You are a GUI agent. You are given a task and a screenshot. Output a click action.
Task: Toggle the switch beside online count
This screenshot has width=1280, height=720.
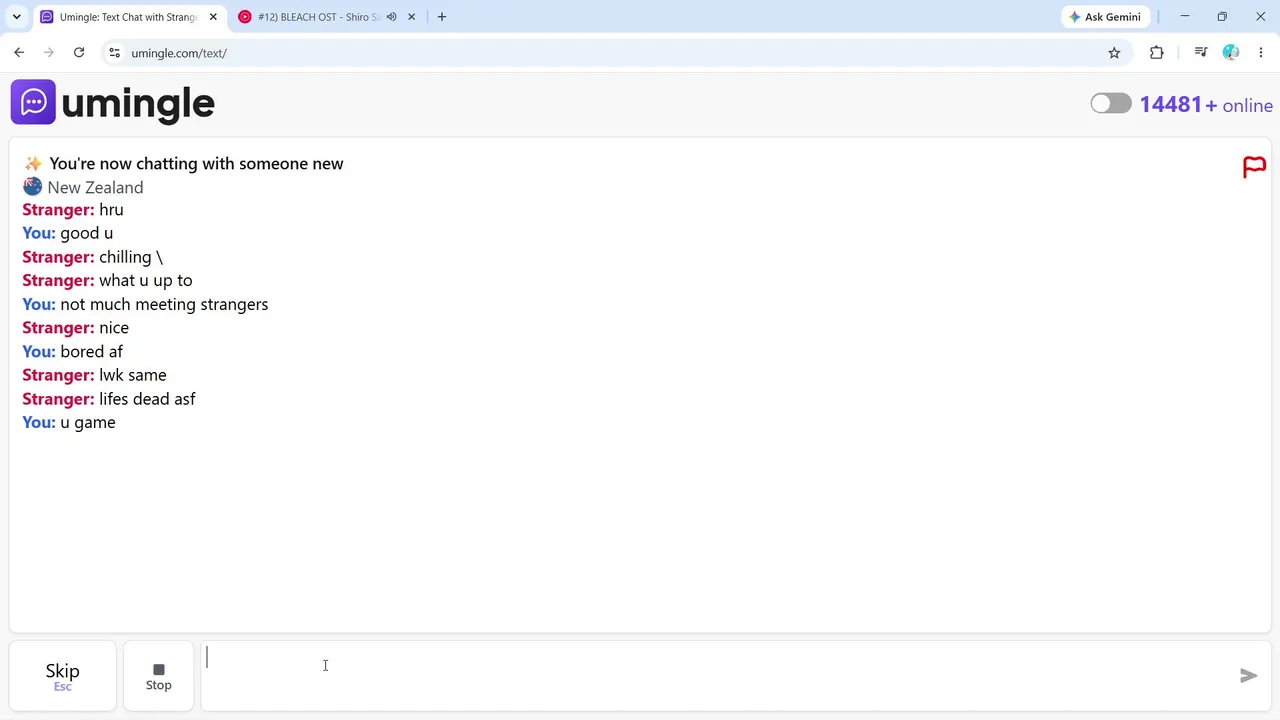click(x=1111, y=104)
